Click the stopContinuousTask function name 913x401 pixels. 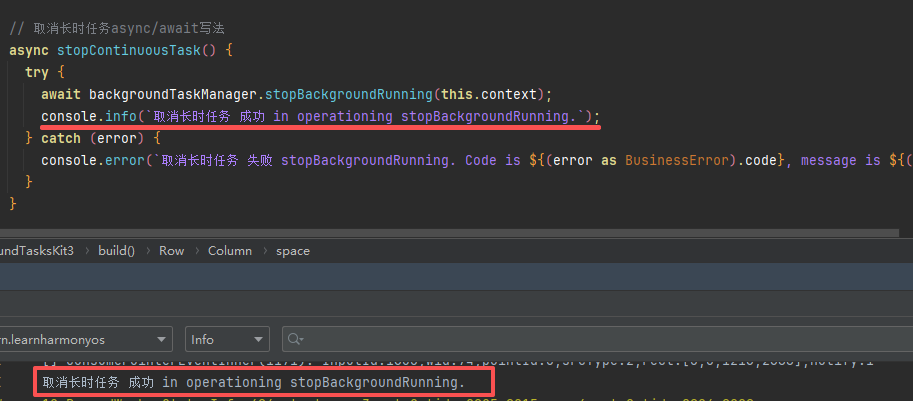tap(129, 50)
